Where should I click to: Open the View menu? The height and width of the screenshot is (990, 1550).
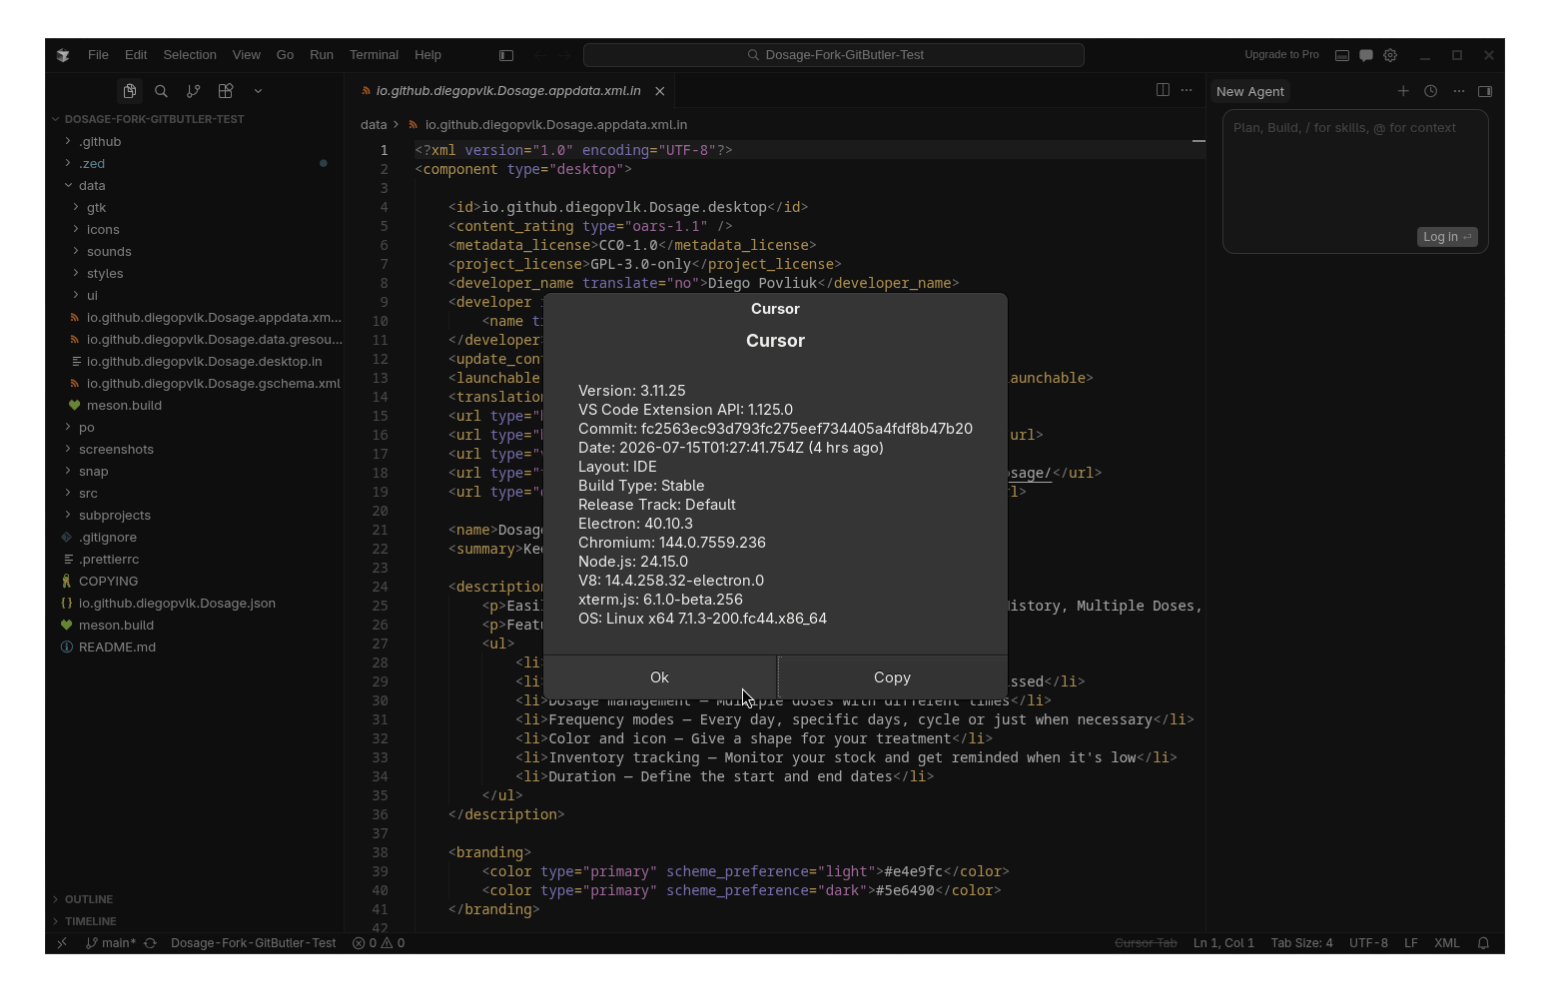pyautogui.click(x=246, y=55)
